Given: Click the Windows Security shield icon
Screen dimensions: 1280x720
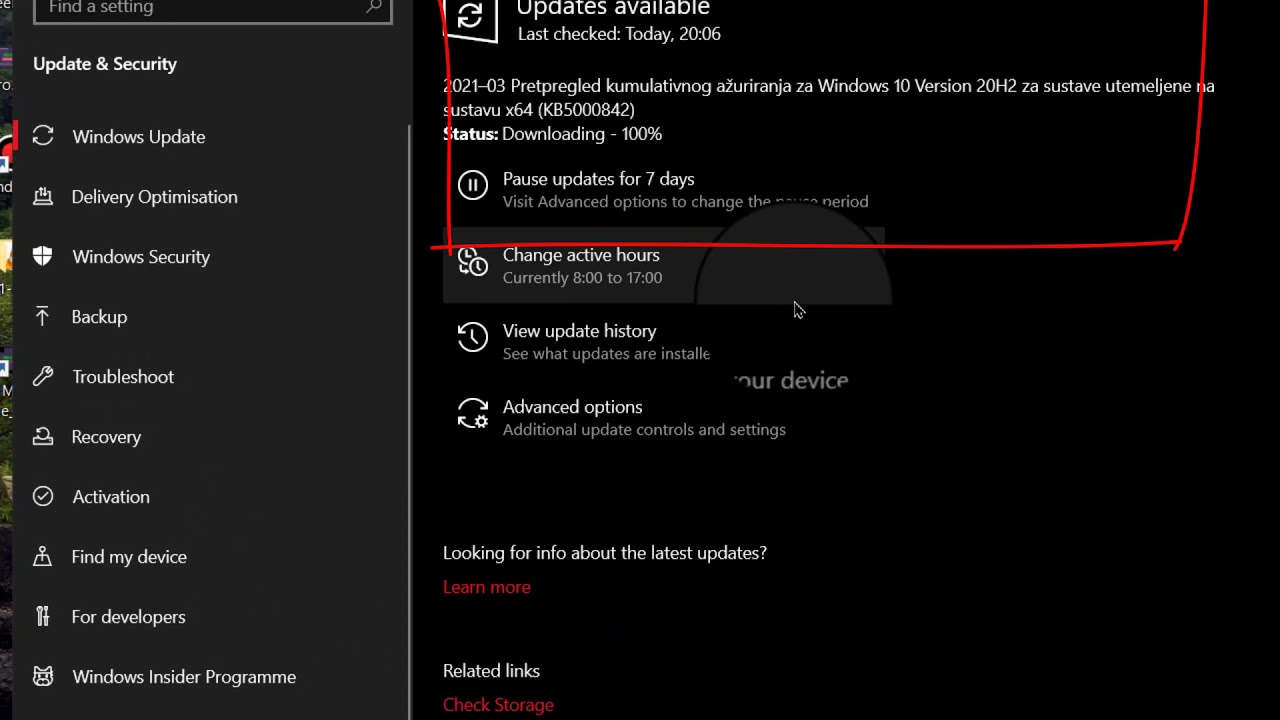Looking at the screenshot, I should [x=43, y=256].
